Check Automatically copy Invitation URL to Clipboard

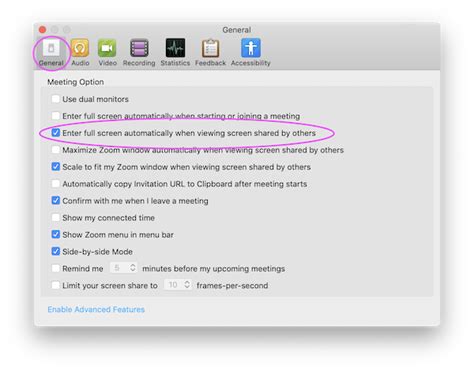coord(56,184)
